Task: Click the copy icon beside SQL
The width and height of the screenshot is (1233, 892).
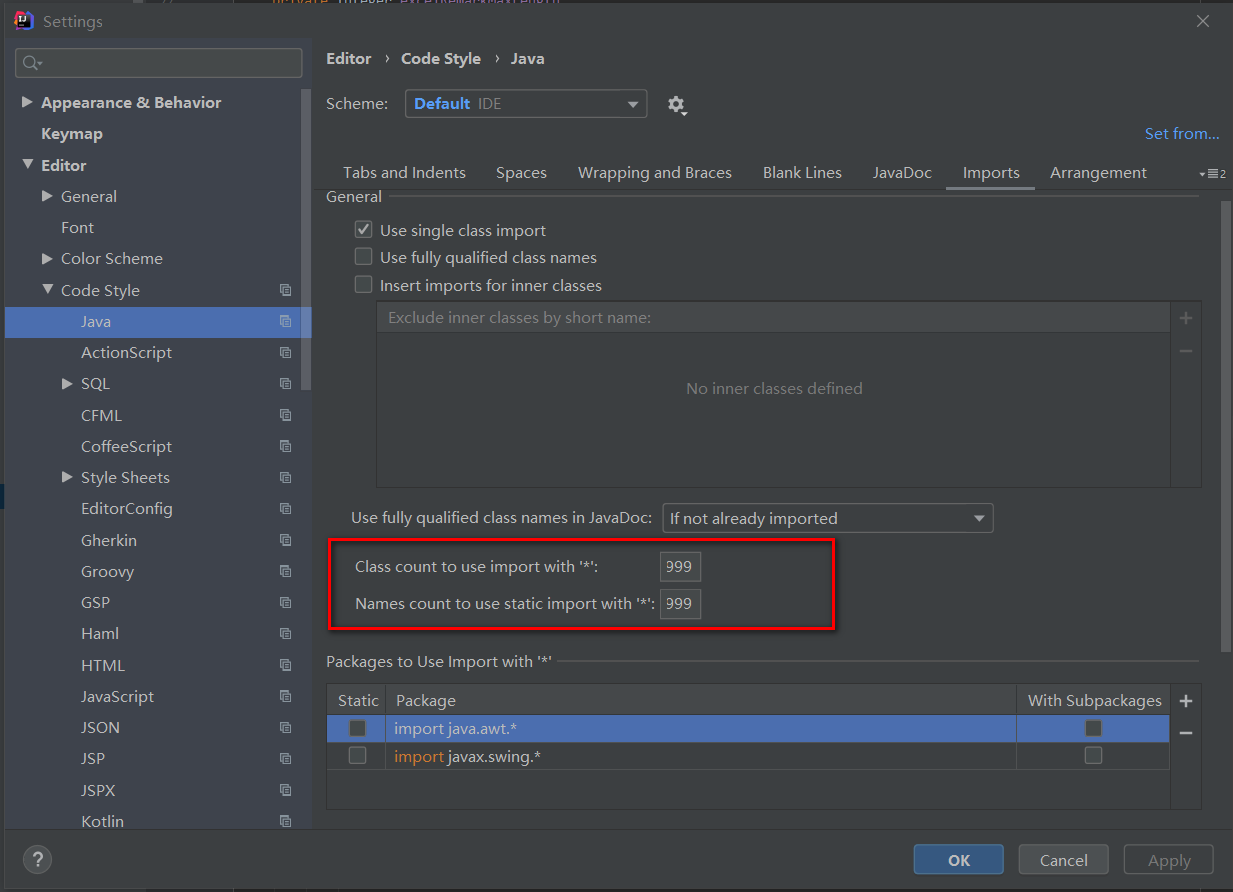Action: [x=286, y=384]
